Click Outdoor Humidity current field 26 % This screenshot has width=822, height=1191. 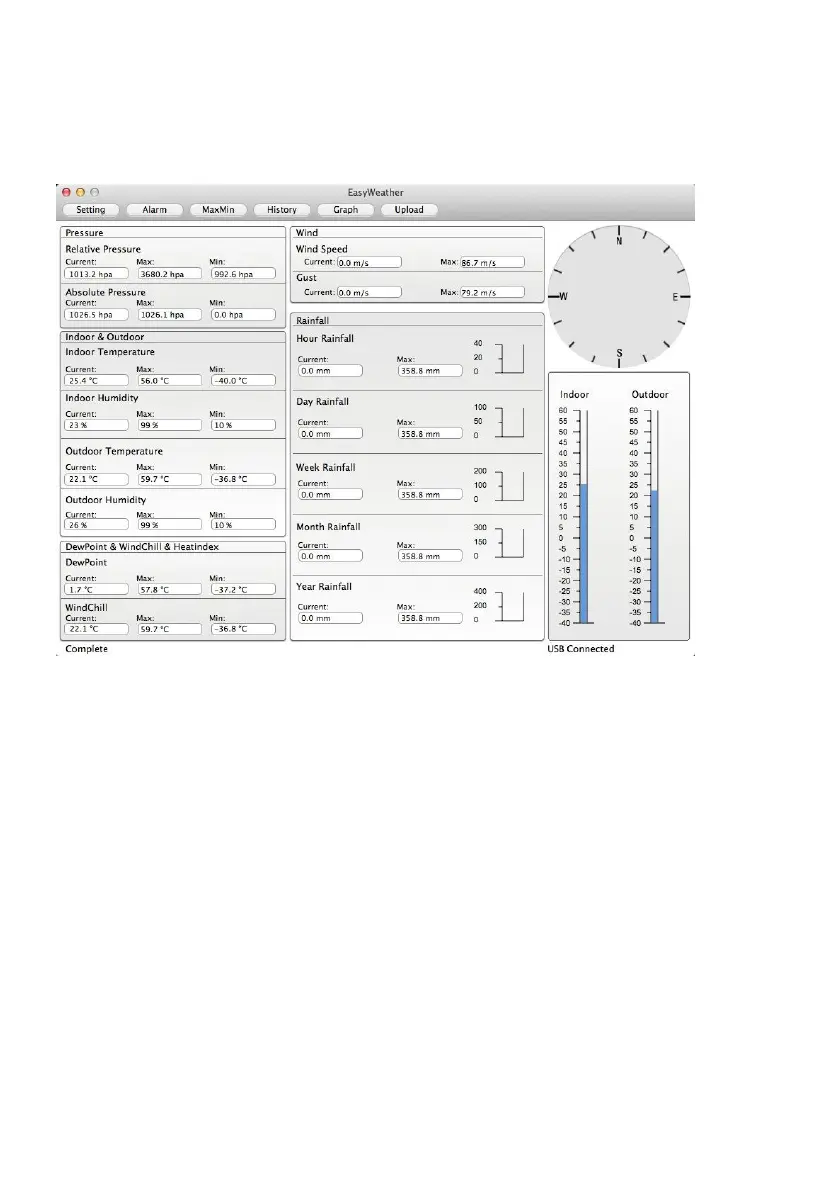pyautogui.click(x=96, y=525)
